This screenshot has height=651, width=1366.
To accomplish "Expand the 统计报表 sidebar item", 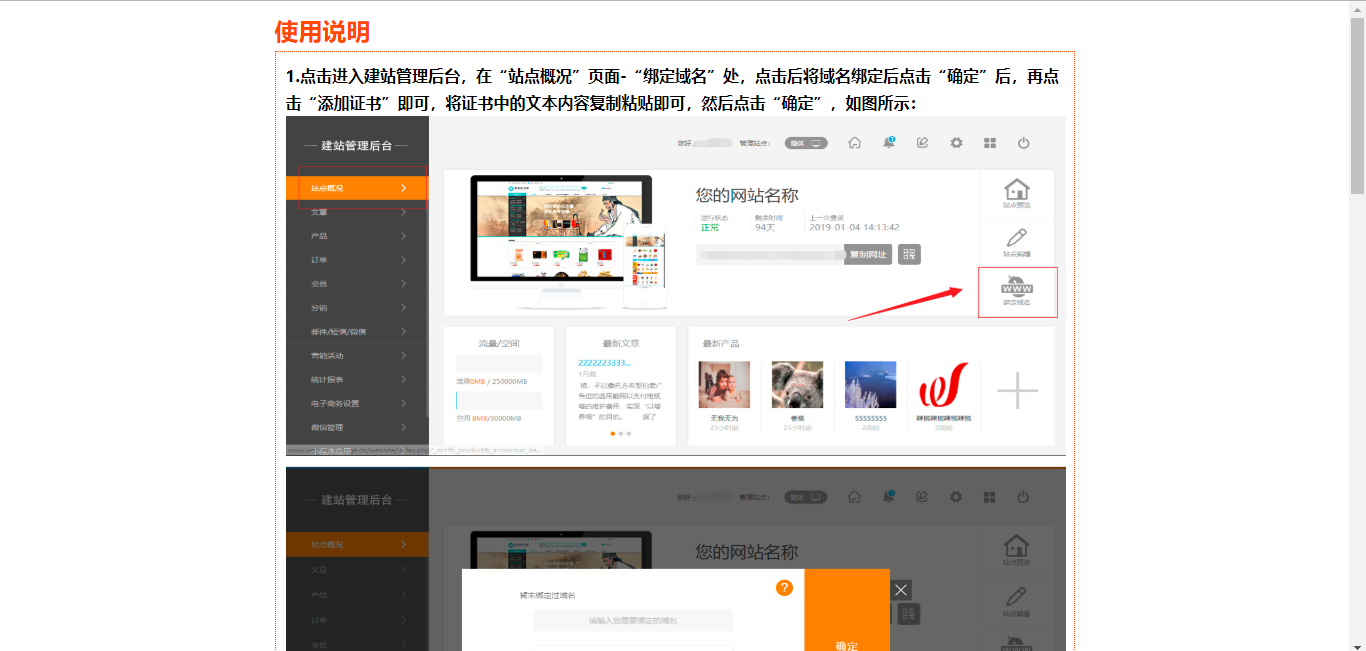I will [x=357, y=380].
